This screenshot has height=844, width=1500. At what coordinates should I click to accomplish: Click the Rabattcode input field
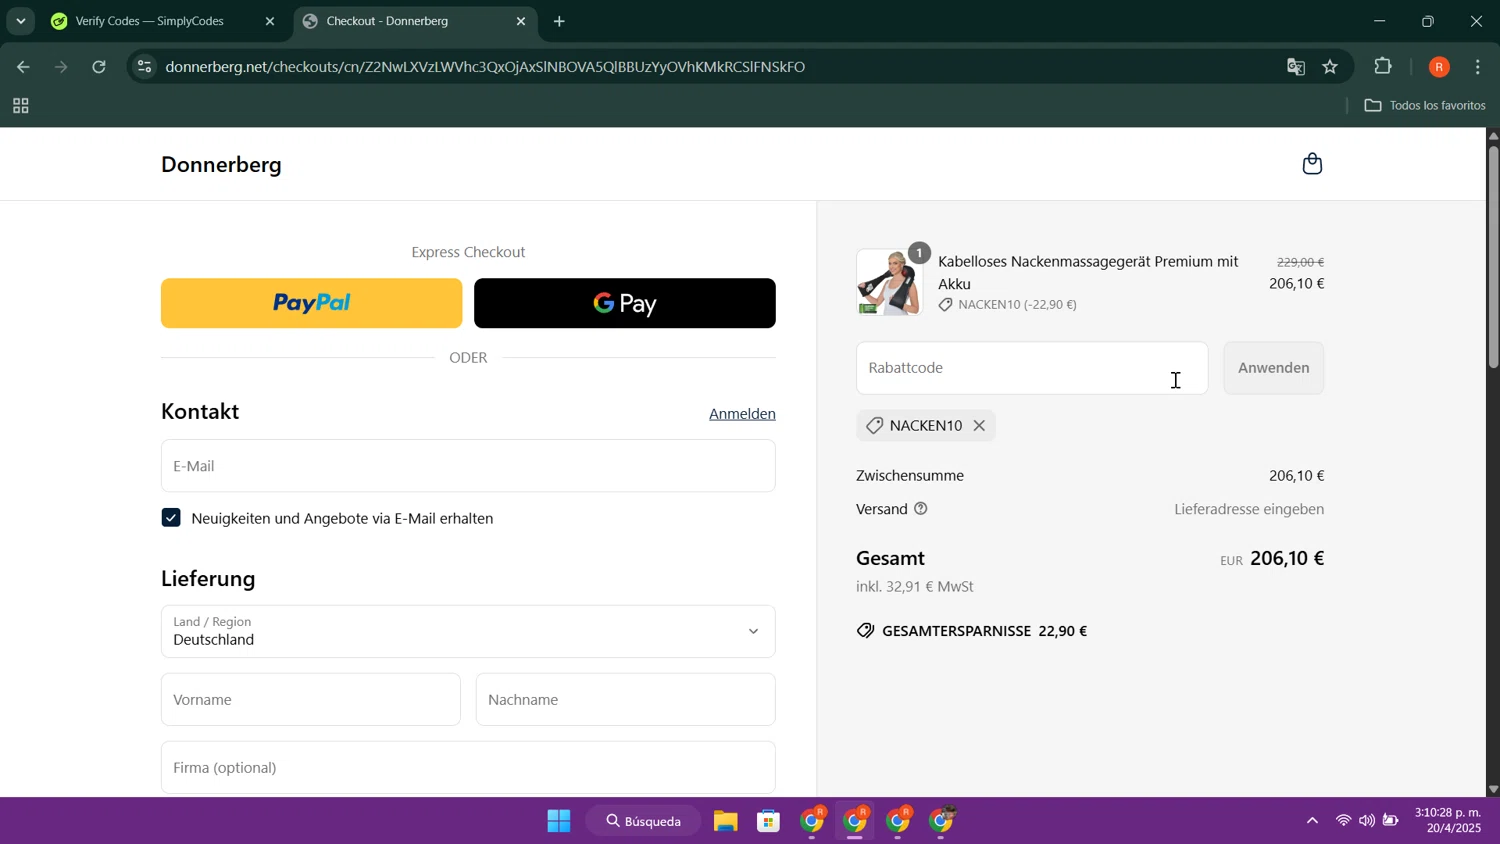1032,368
